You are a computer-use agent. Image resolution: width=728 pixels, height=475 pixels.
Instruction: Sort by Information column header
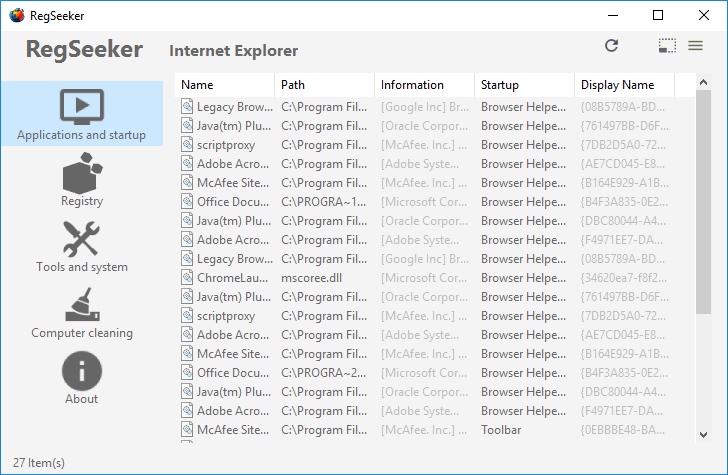click(x=424, y=85)
